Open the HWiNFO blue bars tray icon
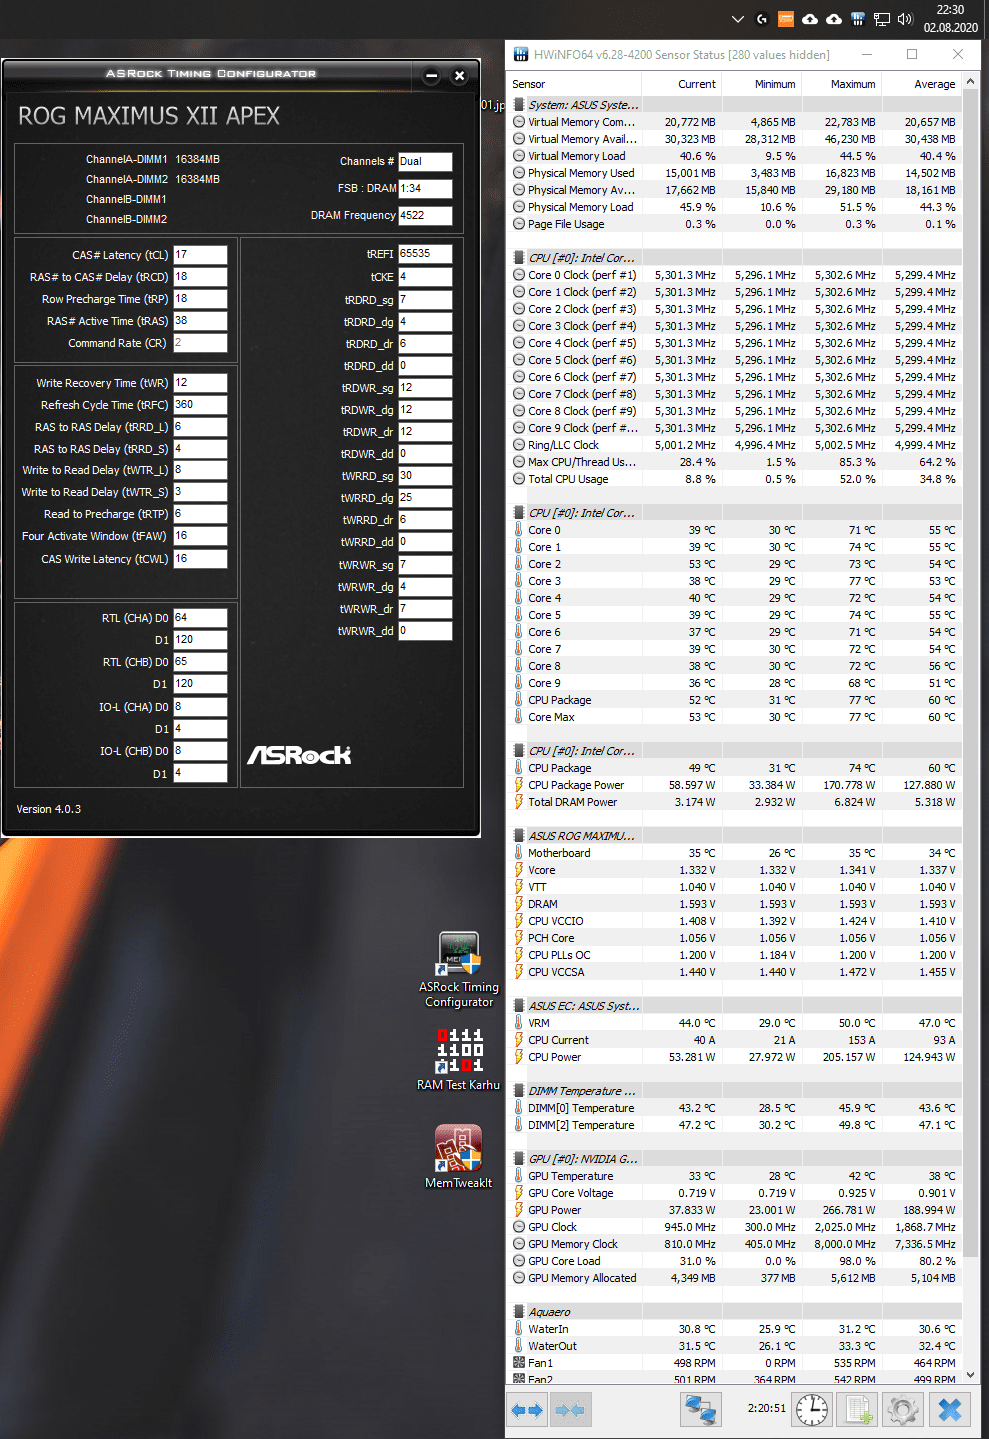 pos(858,19)
